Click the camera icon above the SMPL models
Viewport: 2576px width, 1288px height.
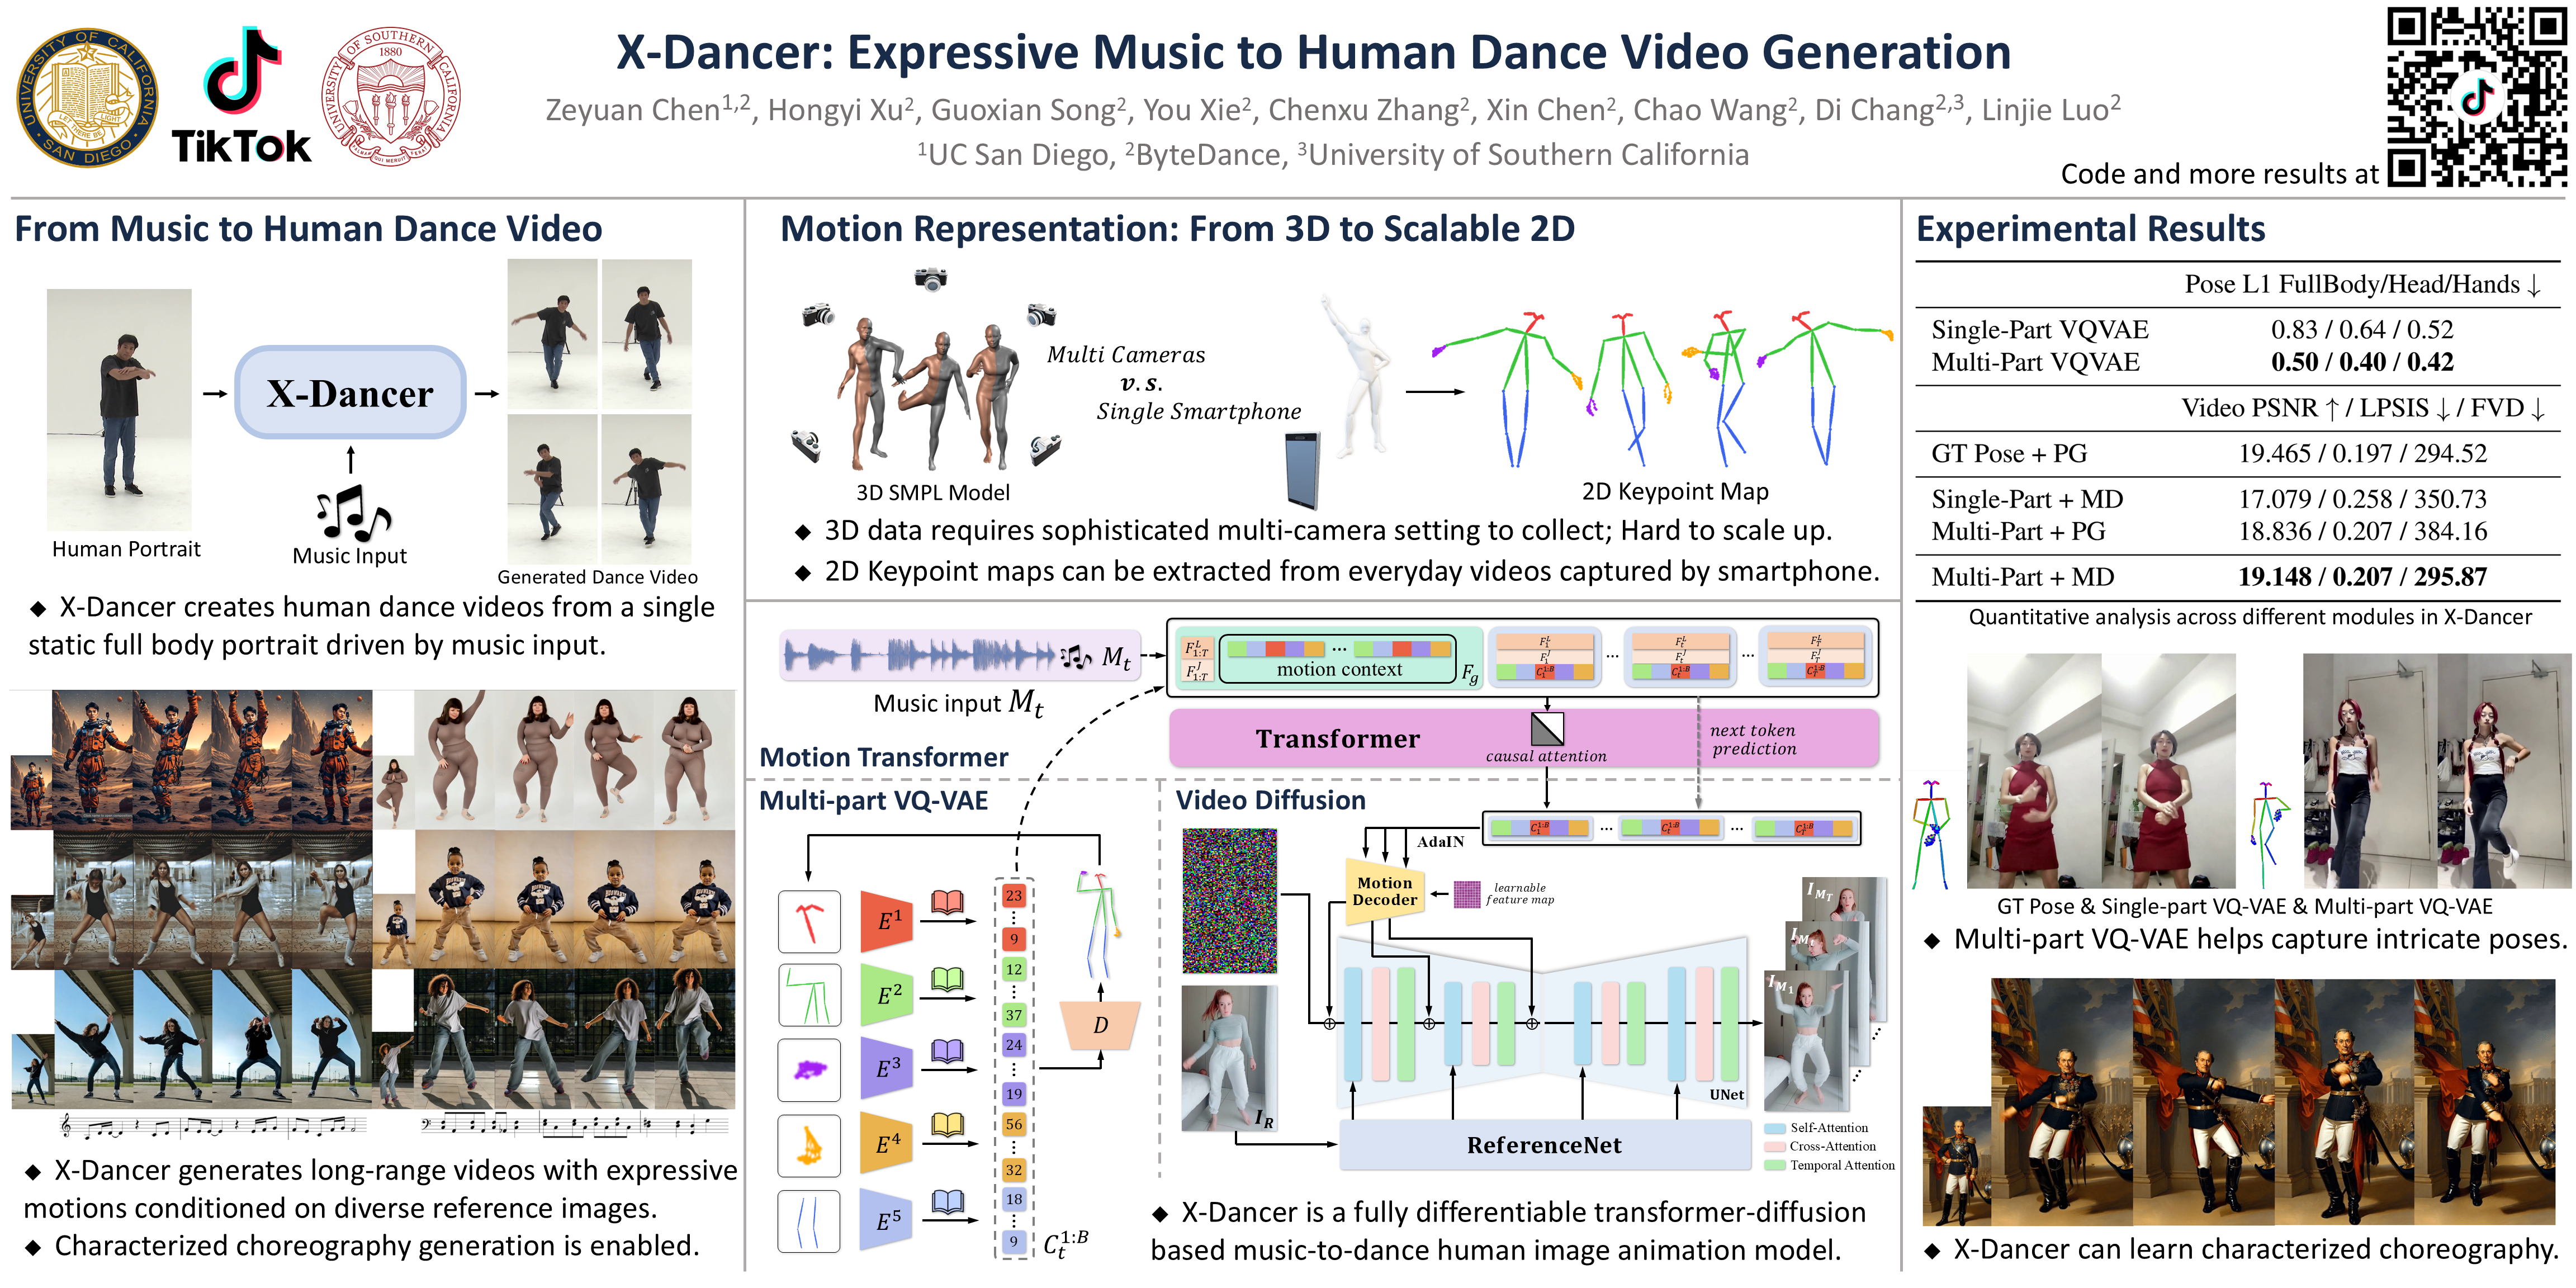click(x=930, y=279)
